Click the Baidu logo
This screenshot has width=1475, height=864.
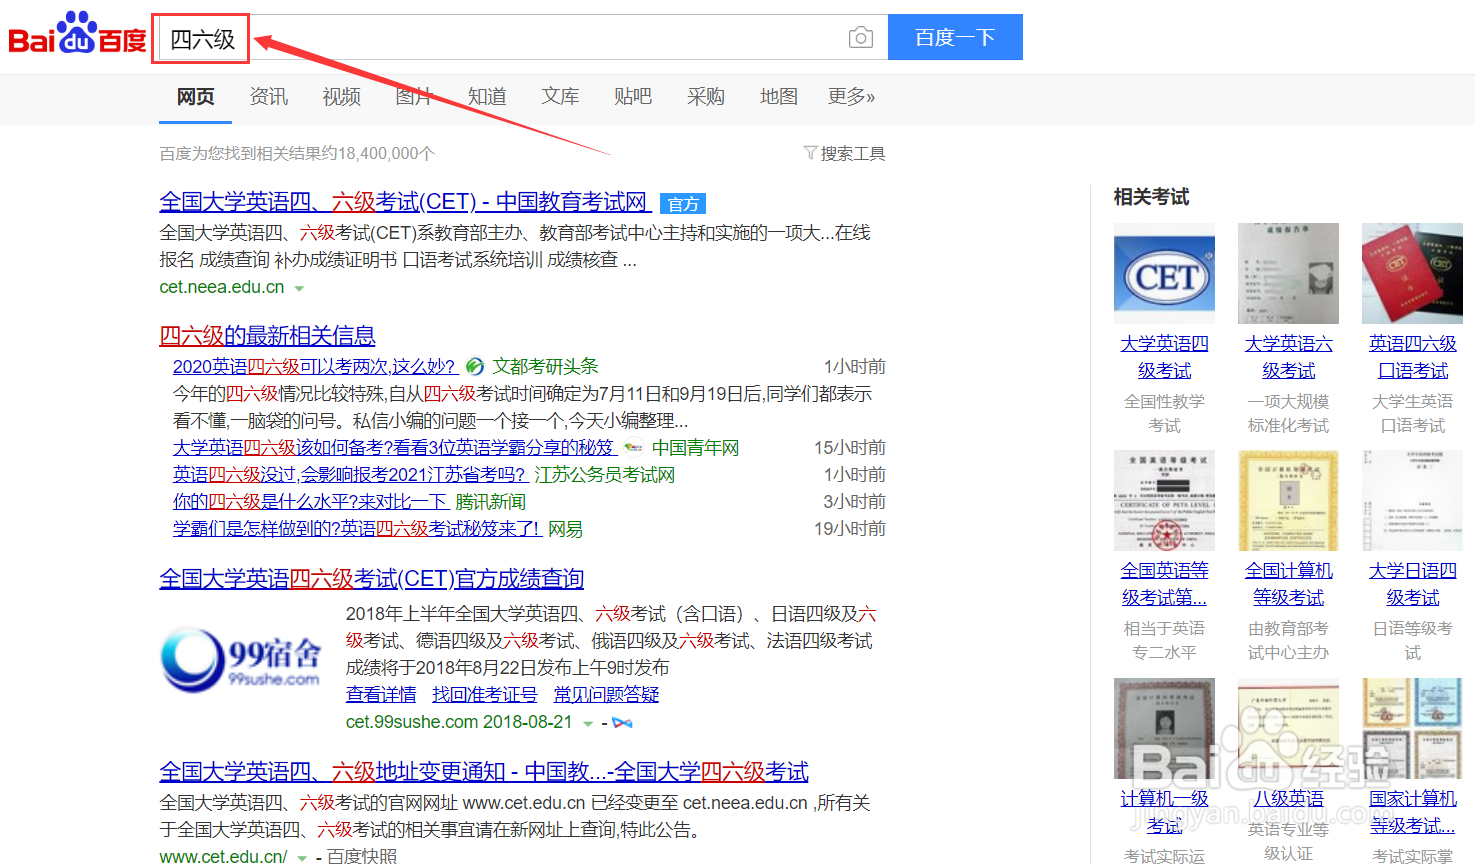coord(77,35)
